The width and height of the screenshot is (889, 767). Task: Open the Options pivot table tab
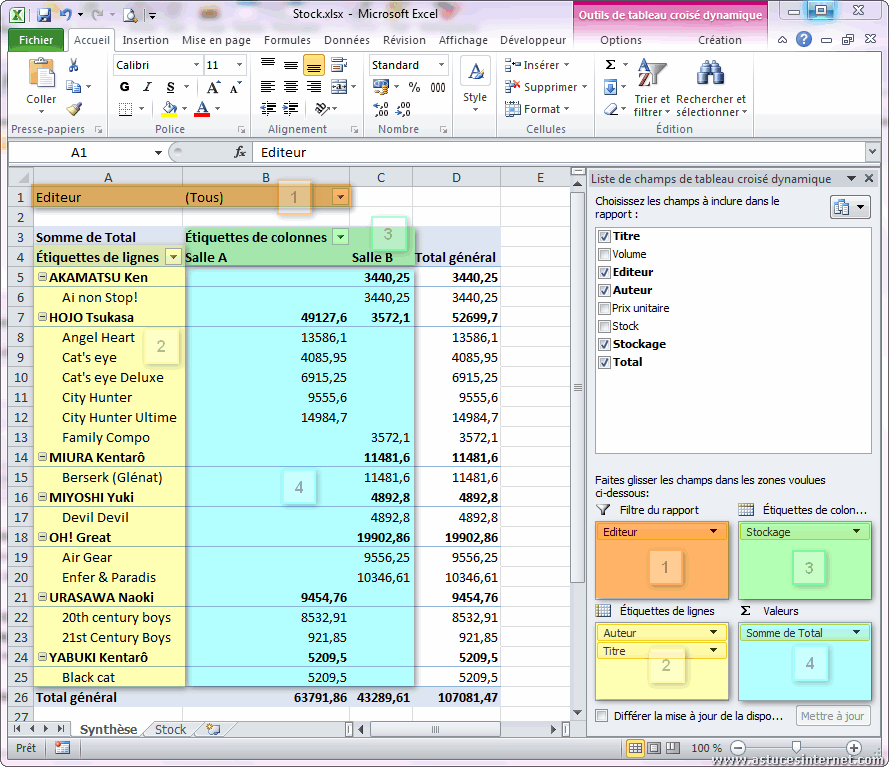(621, 40)
